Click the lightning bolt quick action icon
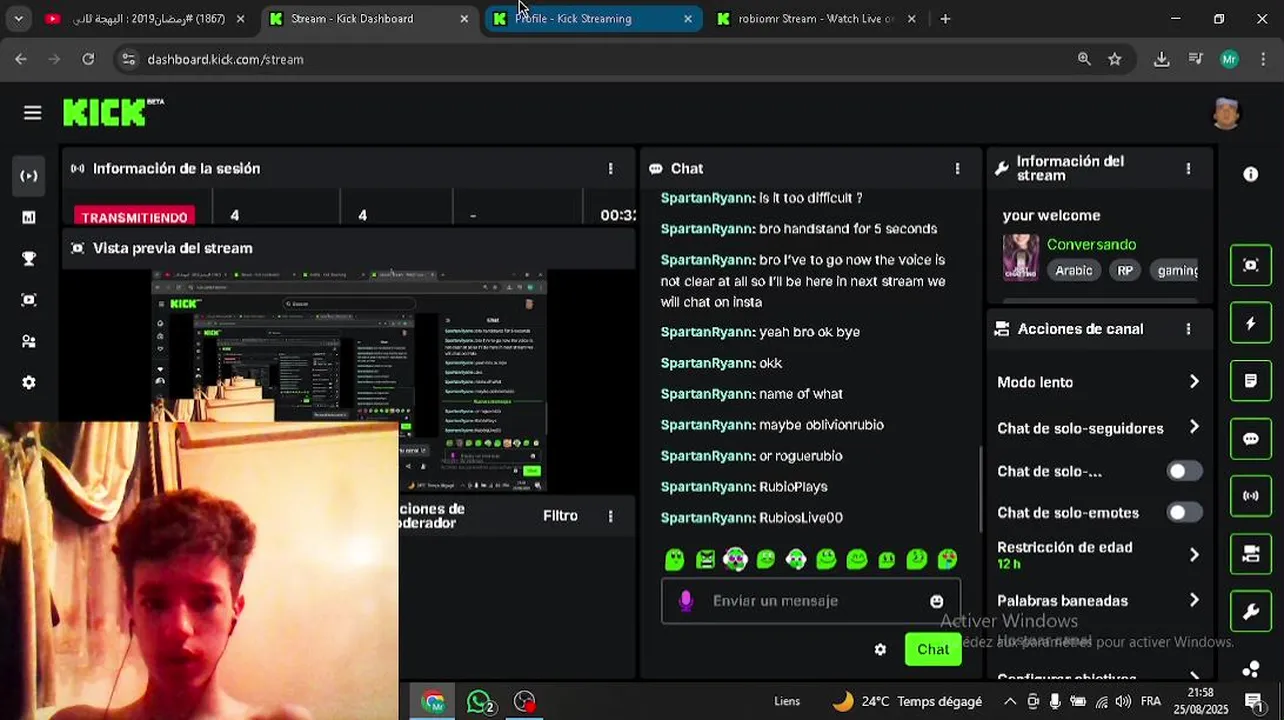The height and width of the screenshot is (720, 1284). (1250, 323)
